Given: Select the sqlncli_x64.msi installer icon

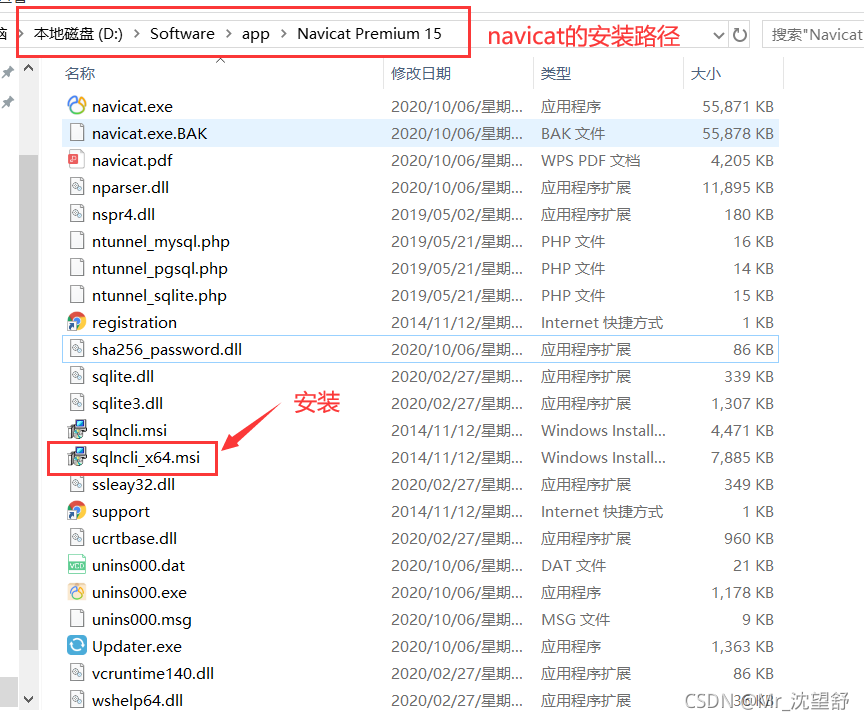Looking at the screenshot, I should tap(77, 457).
